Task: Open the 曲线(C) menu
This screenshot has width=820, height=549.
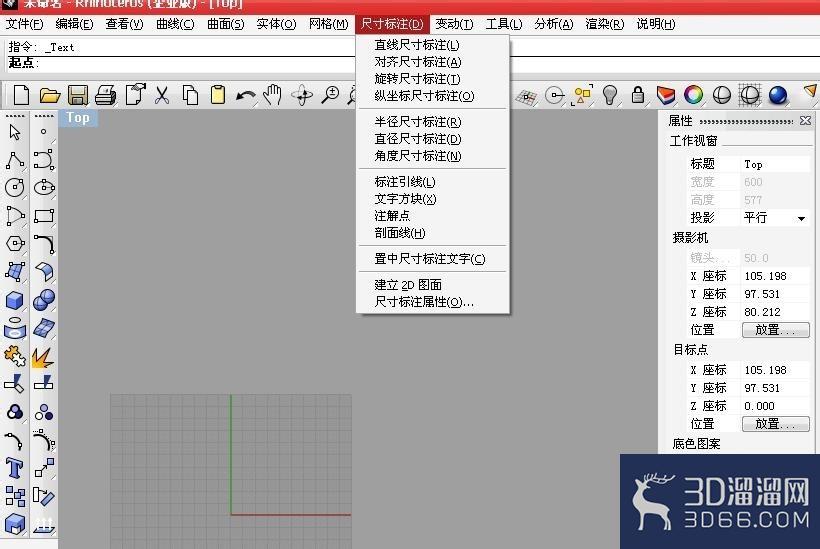Action: [175, 24]
